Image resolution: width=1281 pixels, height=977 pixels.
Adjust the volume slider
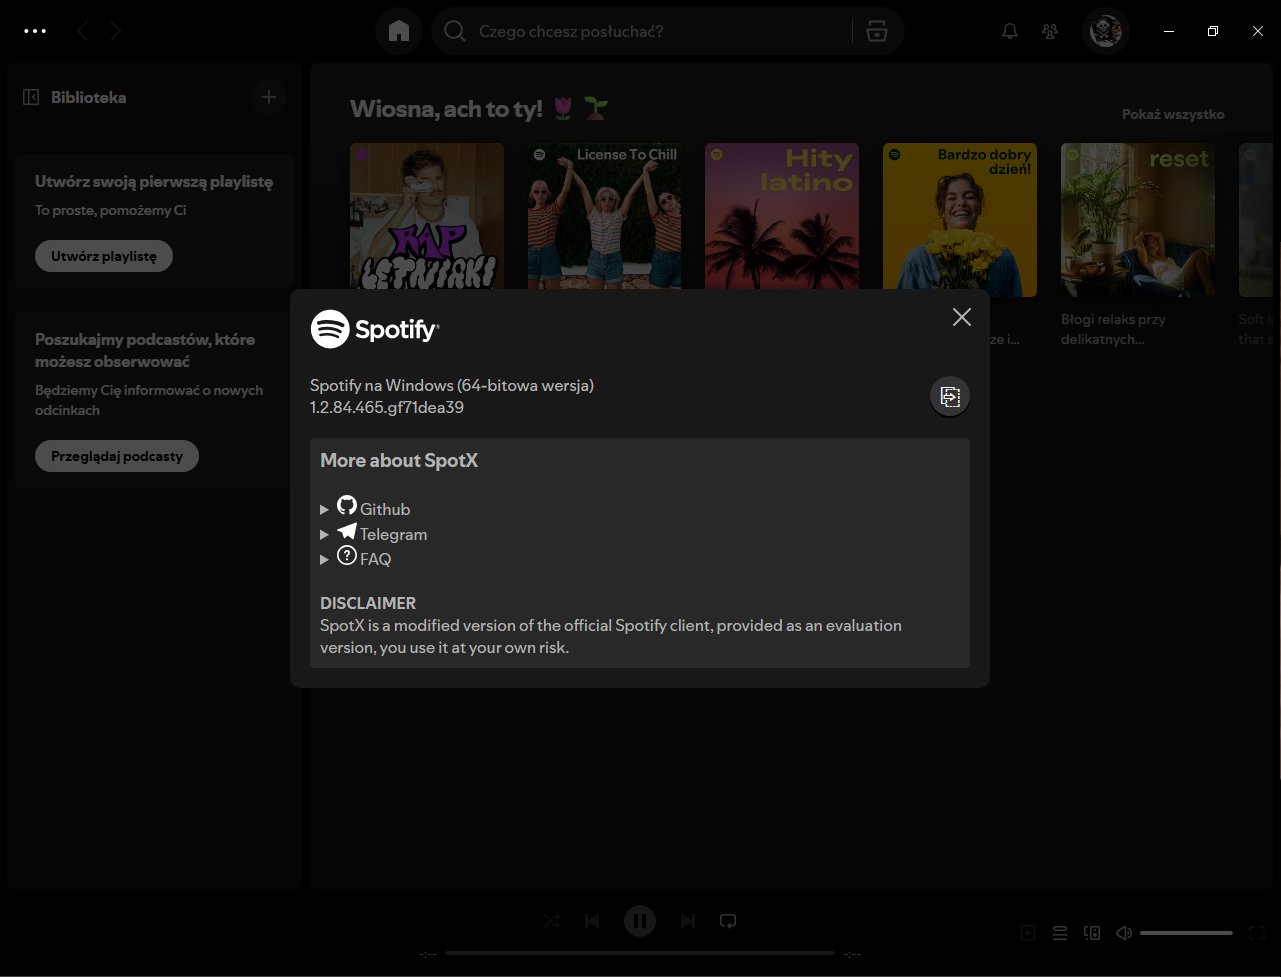click(1186, 933)
